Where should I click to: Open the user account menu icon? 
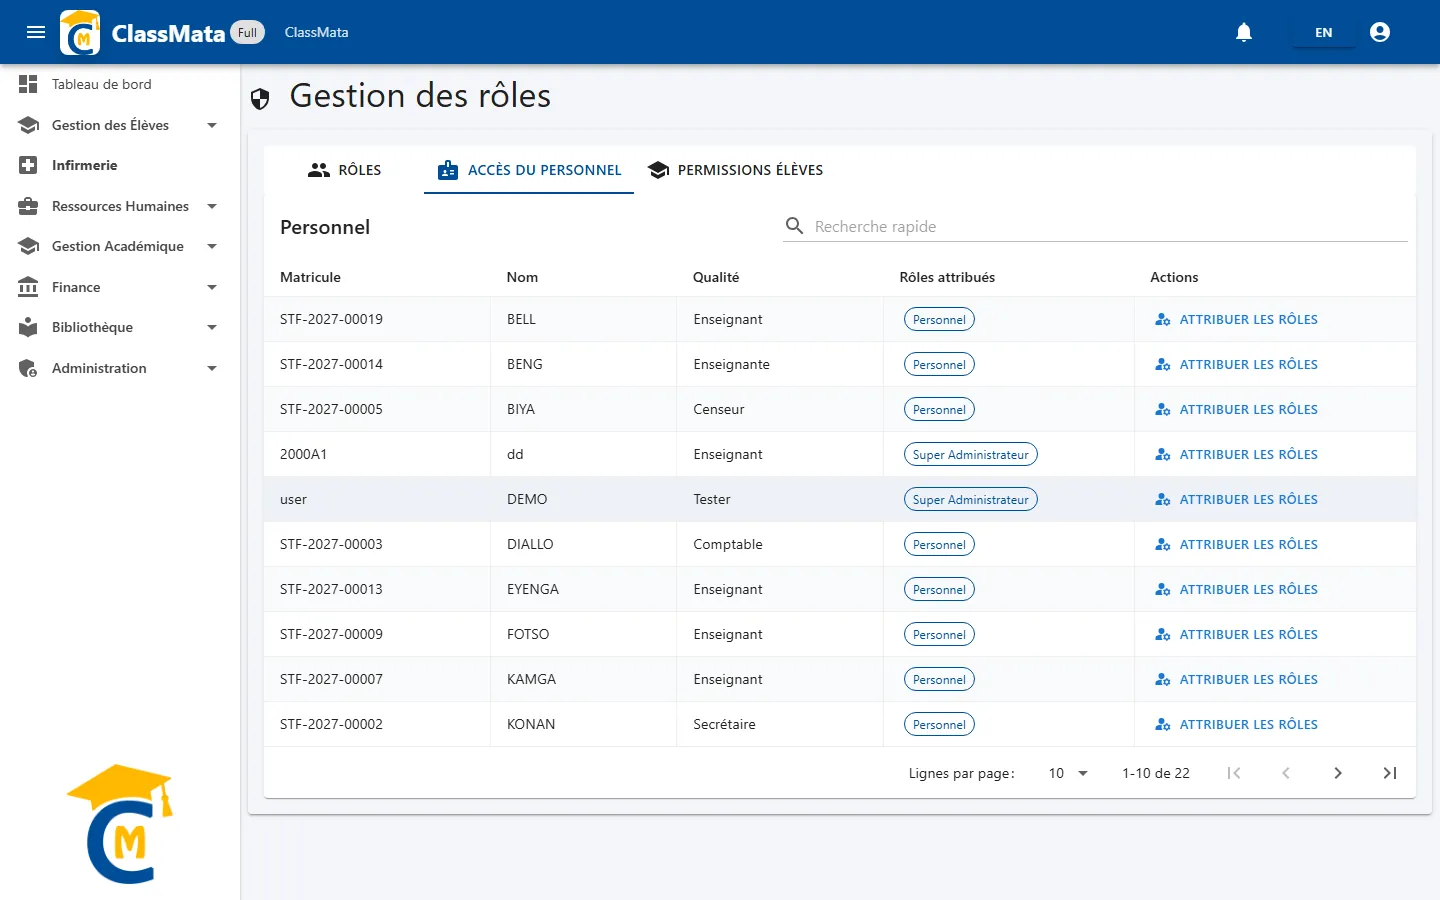(1380, 32)
